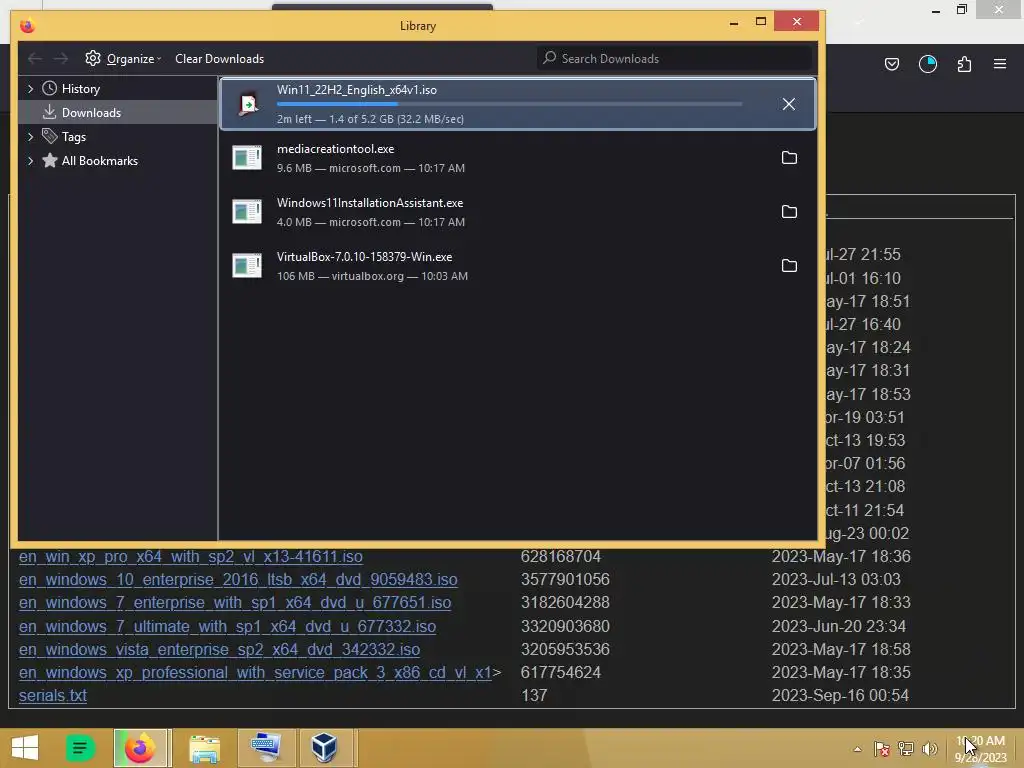Go back with Library back arrow

click(x=35, y=58)
